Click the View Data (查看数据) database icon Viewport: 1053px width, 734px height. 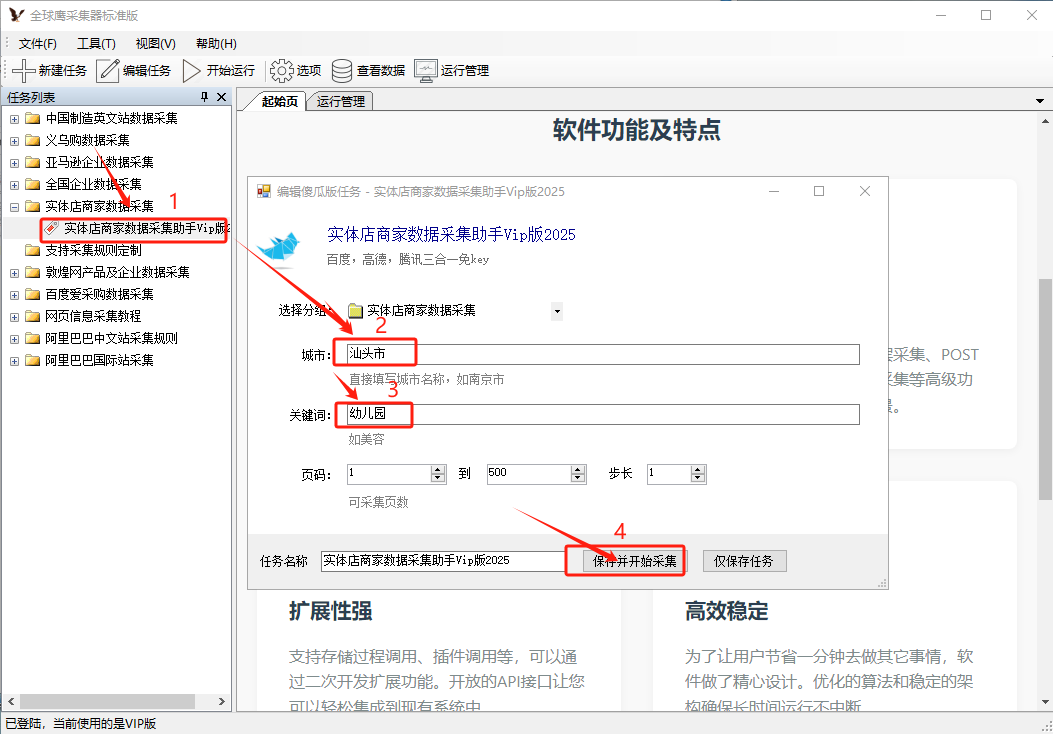point(342,71)
